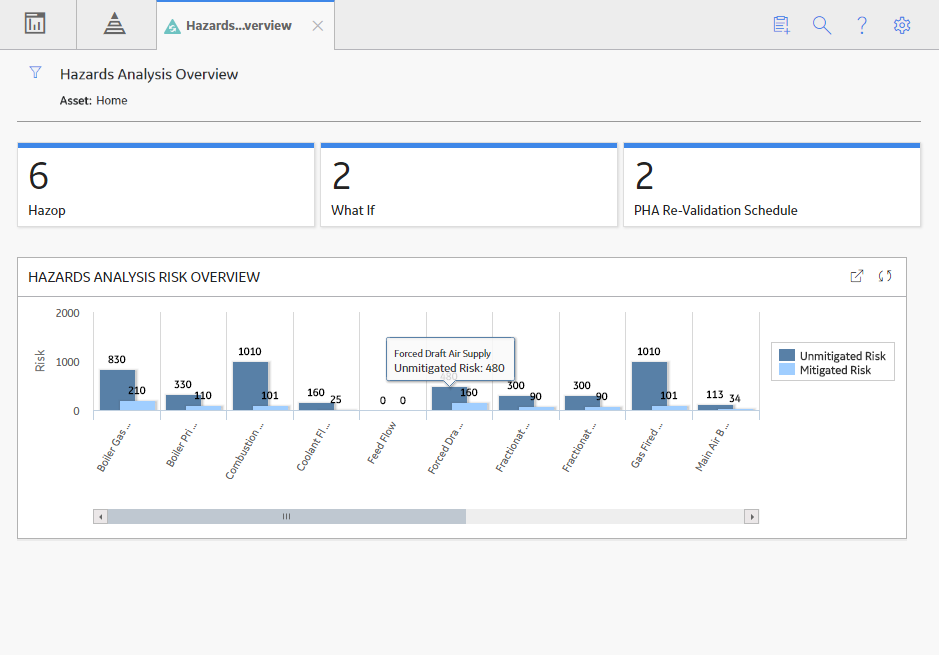Open the asset filter funnel icon
Viewport: 939px width, 655px height.
click(35, 72)
